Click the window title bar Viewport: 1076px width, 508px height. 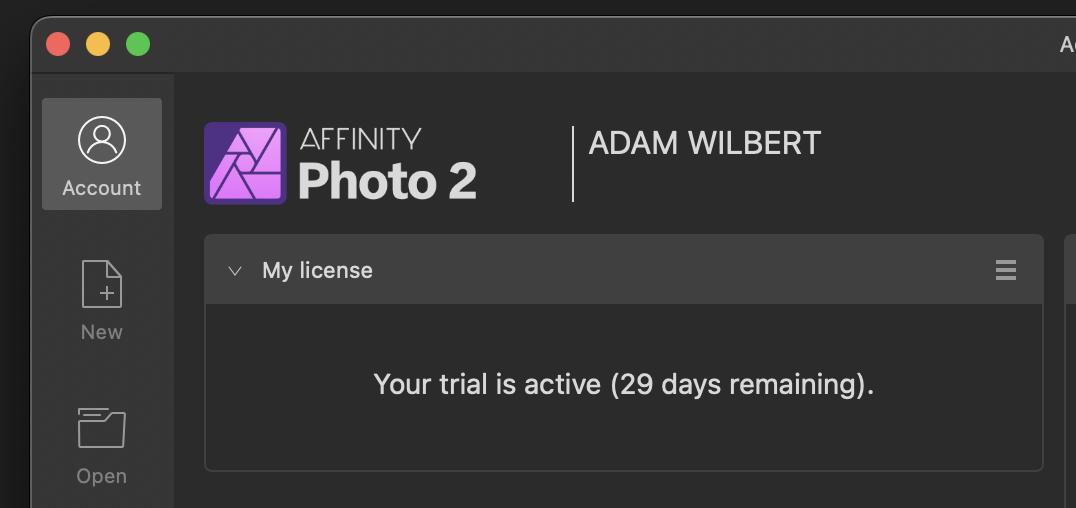coord(600,44)
